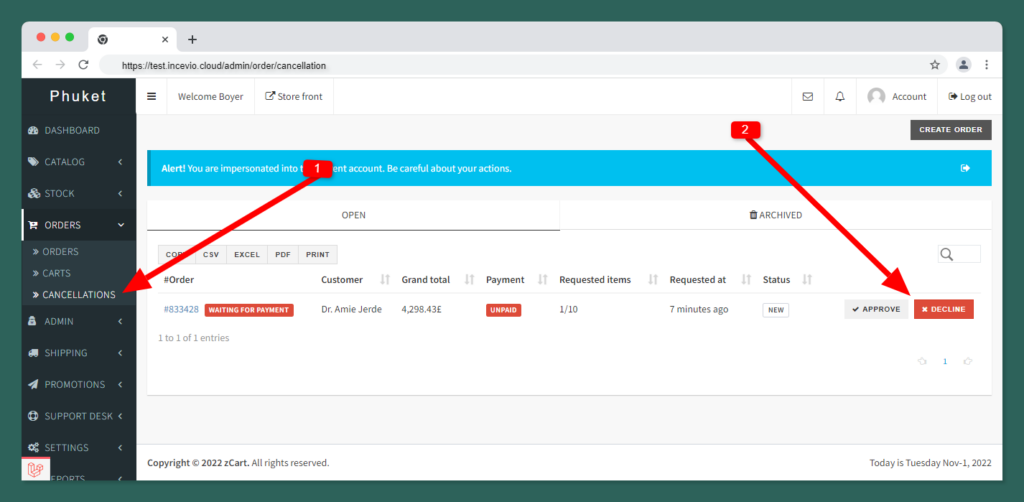Expand the Stock sidebar menu
1024x502 pixels.
pos(78,194)
